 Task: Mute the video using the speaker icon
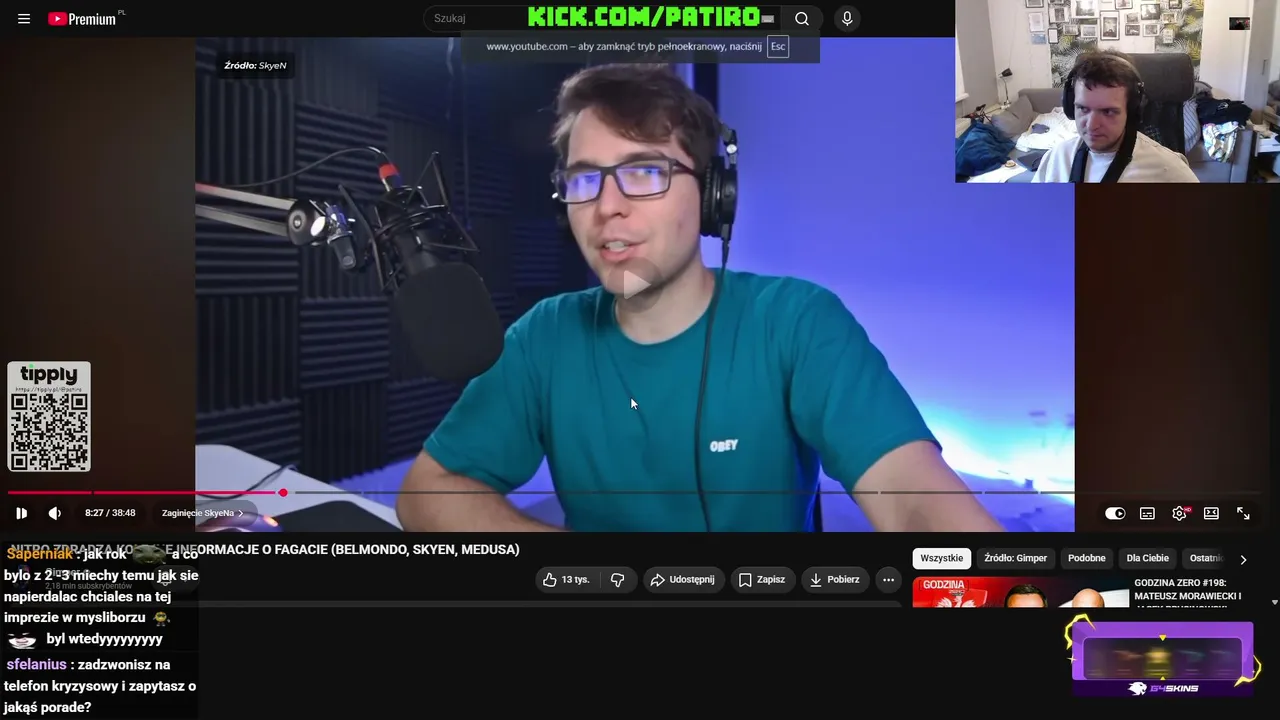(55, 513)
